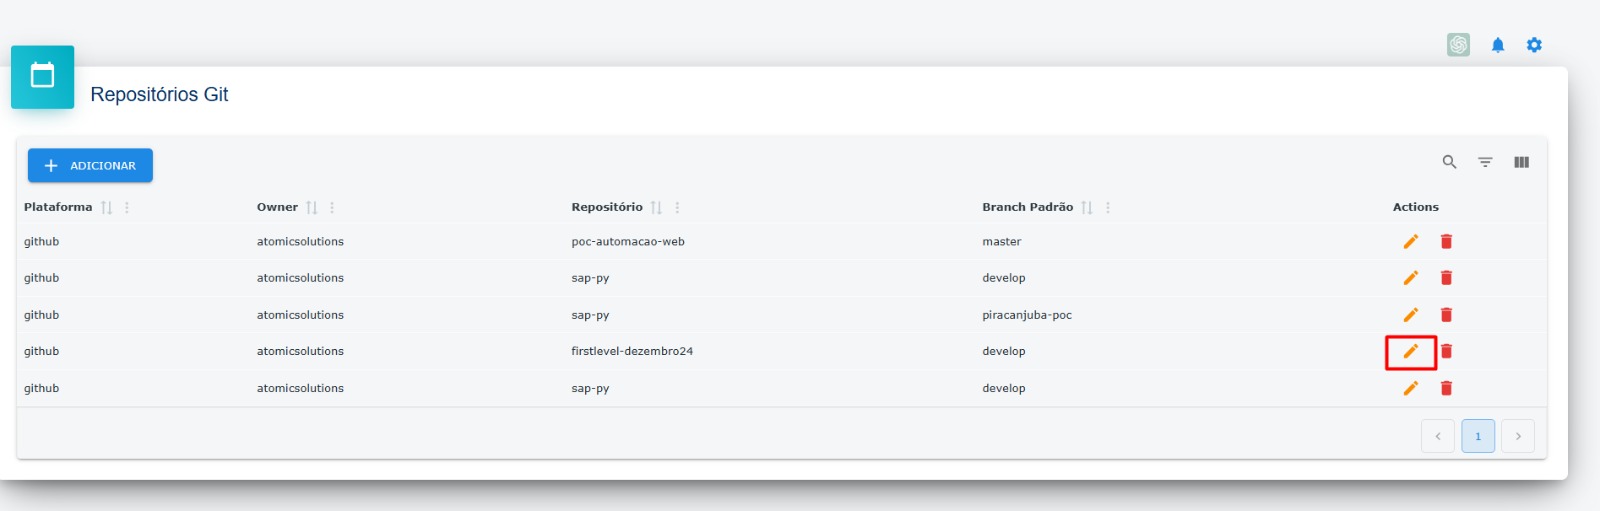Image resolution: width=1600 pixels, height=511 pixels.
Task: Go to page 1 in pagination
Action: coord(1478,436)
